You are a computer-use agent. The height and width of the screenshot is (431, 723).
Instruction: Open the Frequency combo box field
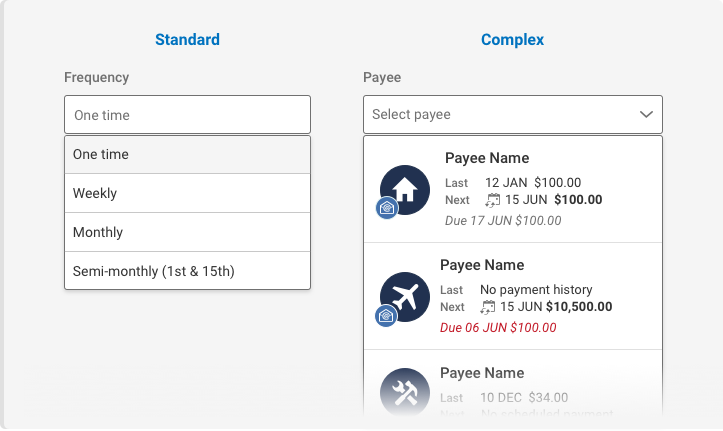(187, 115)
